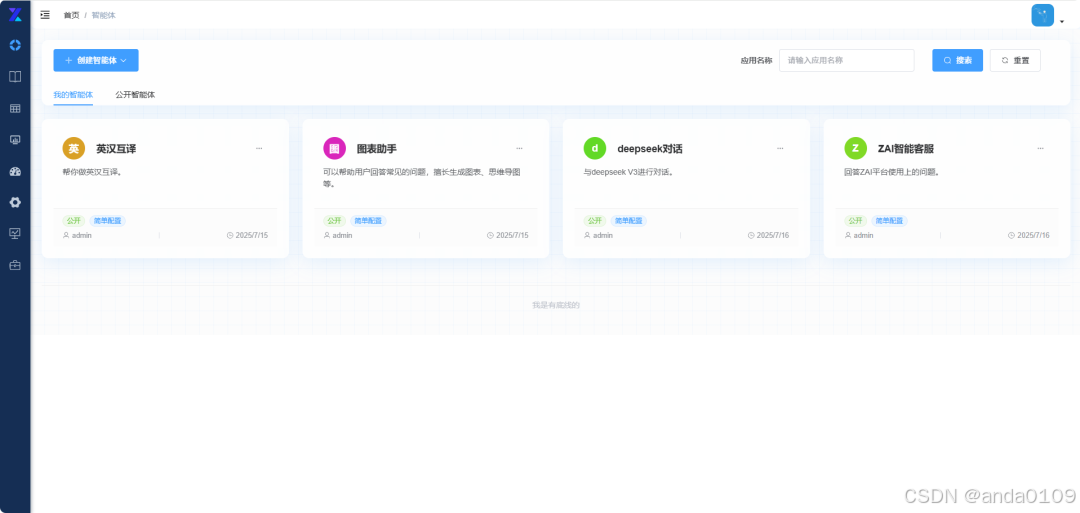Click the 图 avatar on 图表助手 card
The image size is (1080, 513).
pyautogui.click(x=334, y=148)
